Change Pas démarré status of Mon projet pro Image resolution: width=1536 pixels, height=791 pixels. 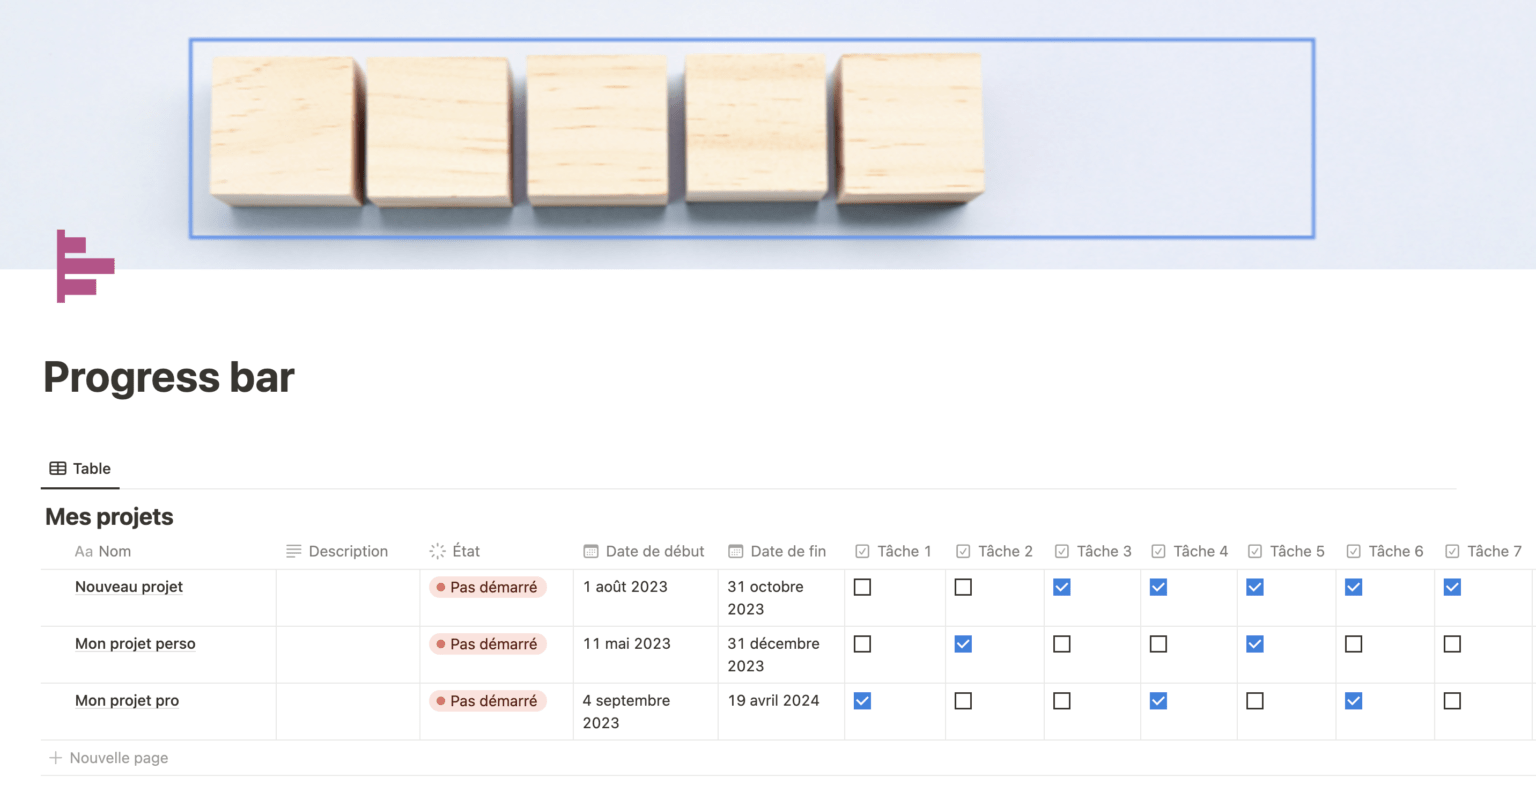point(488,701)
